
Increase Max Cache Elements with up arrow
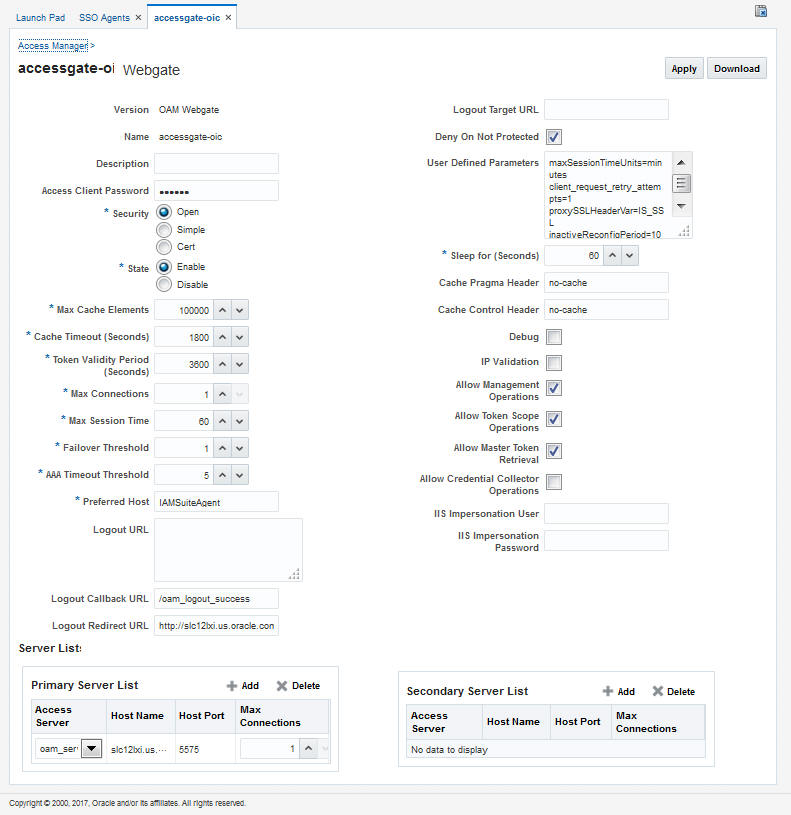pyautogui.click(x=222, y=310)
